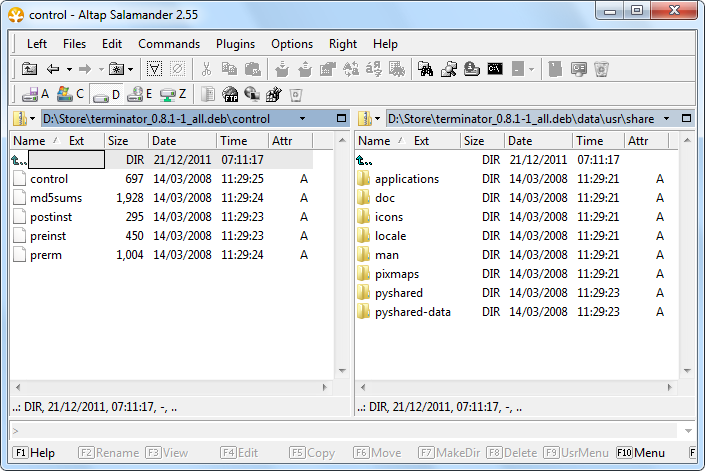
Task: Open the Registry Editor plugin icon
Action: point(274,94)
